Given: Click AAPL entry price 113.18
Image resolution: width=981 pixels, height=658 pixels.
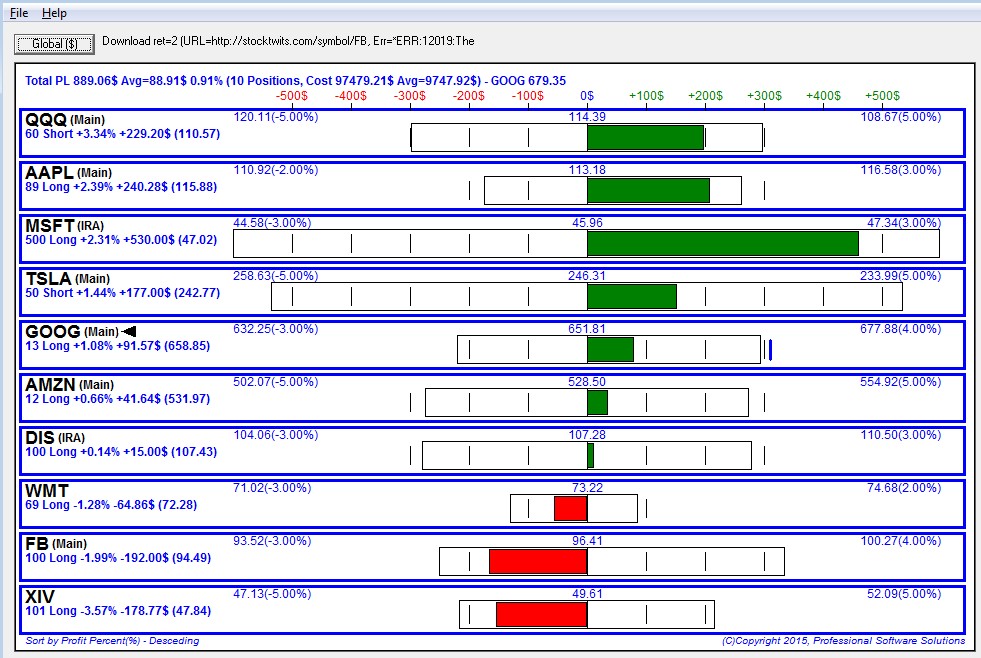Looking at the screenshot, I should [587, 170].
